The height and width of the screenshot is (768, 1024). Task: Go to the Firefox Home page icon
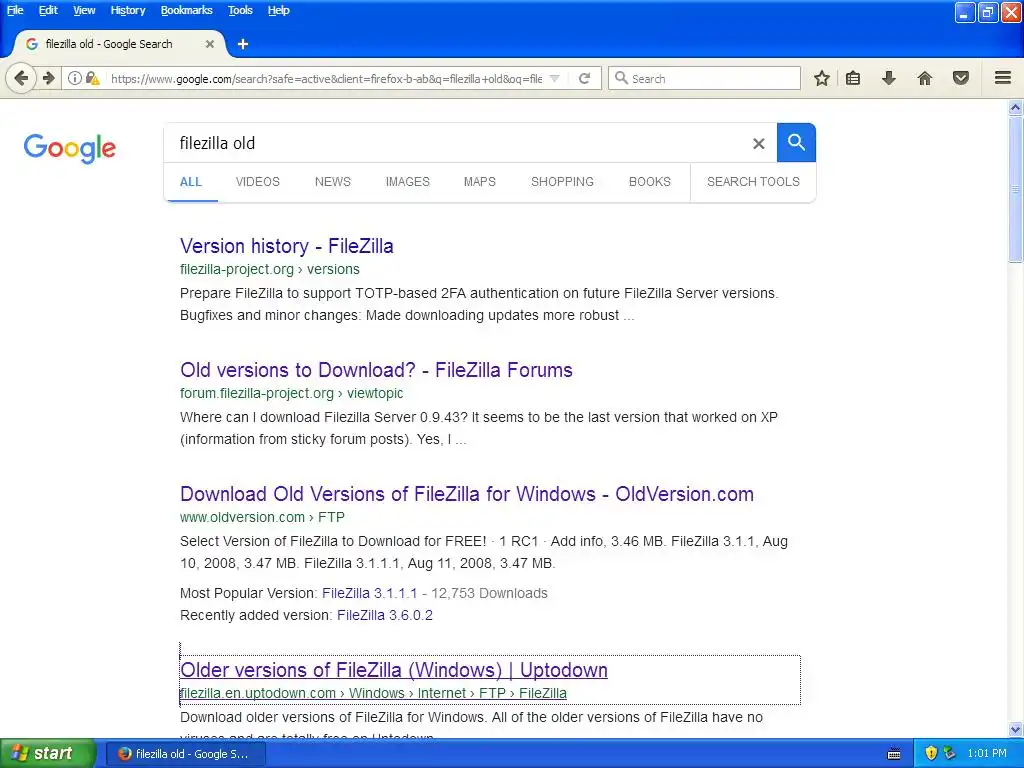click(x=925, y=78)
